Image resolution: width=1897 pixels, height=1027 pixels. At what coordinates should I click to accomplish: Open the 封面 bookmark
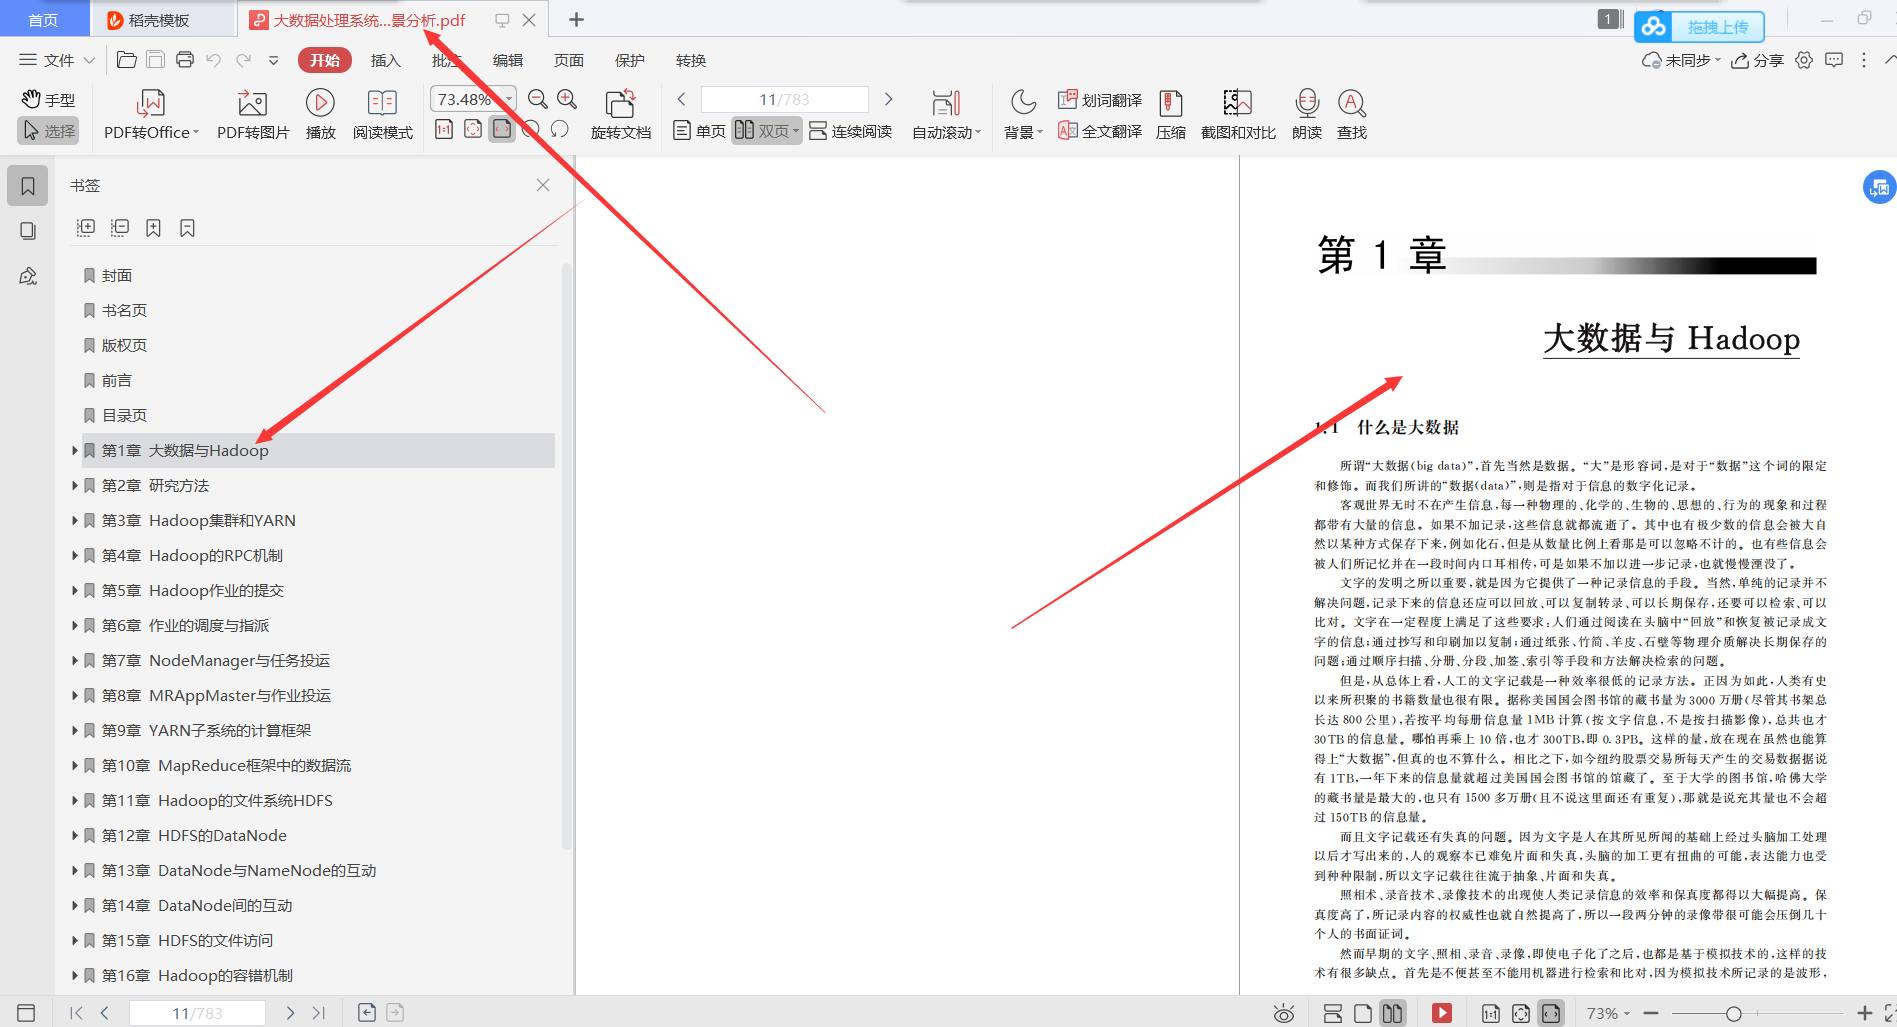click(117, 276)
